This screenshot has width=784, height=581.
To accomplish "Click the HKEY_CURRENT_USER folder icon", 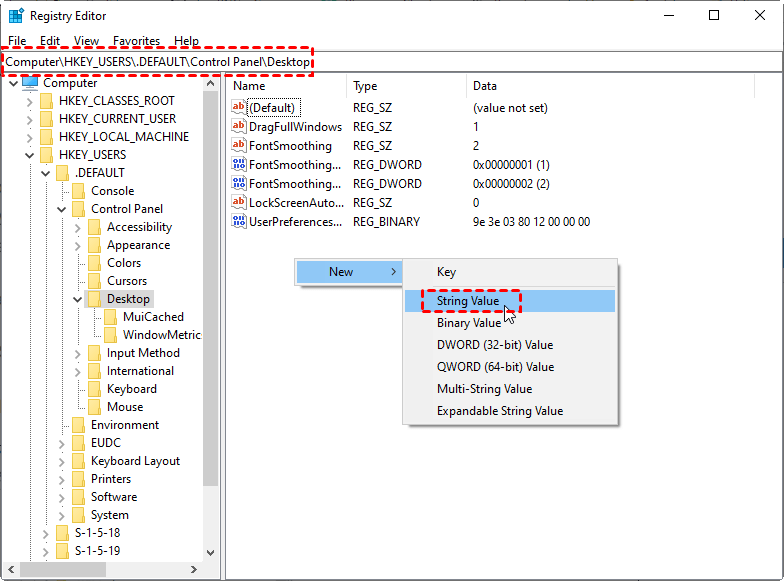I will [x=46, y=119].
